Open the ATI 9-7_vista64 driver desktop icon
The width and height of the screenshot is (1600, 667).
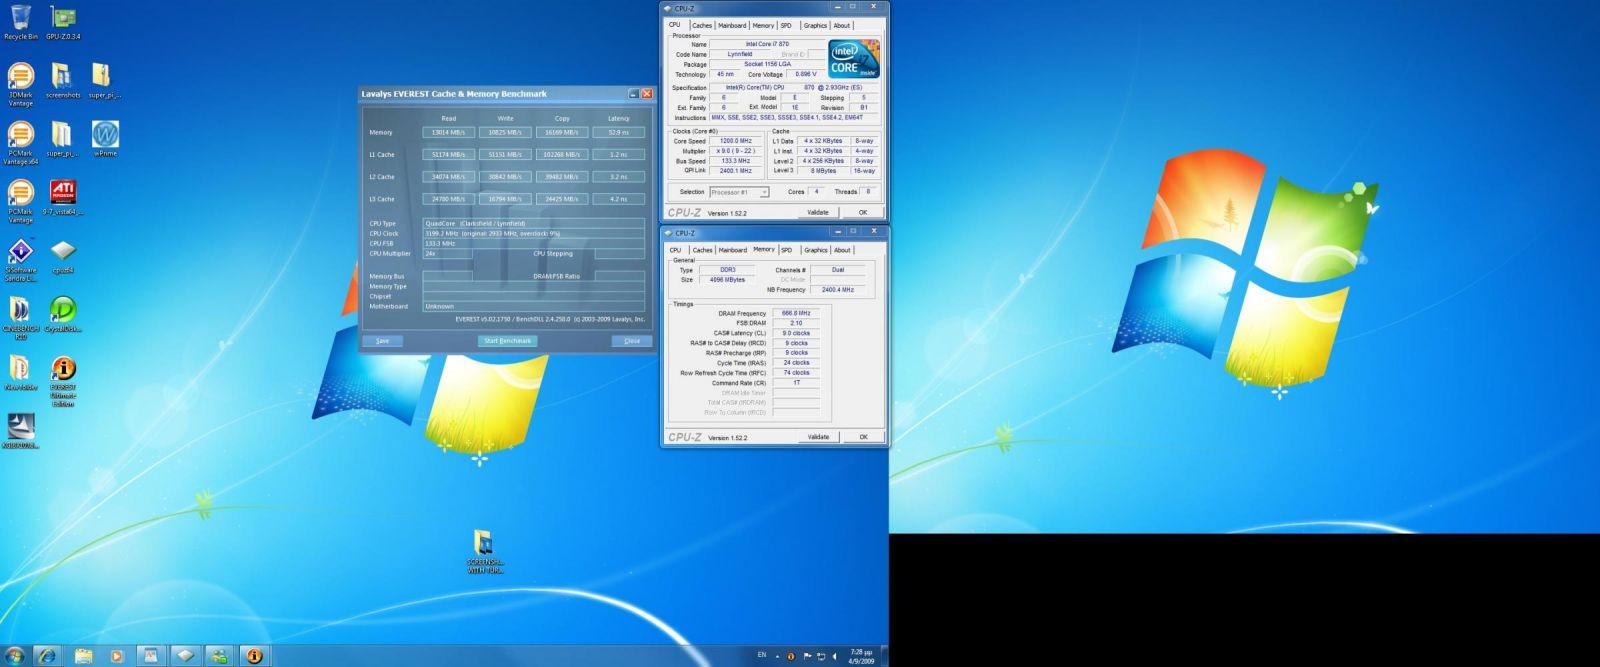(63, 198)
